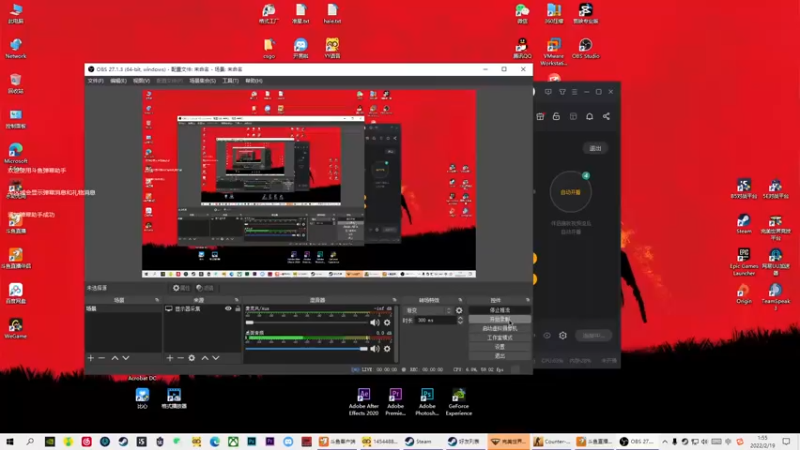Screen dimensions: 800x450
Task: Click the source Filters button above the docks
Action: 205,288
